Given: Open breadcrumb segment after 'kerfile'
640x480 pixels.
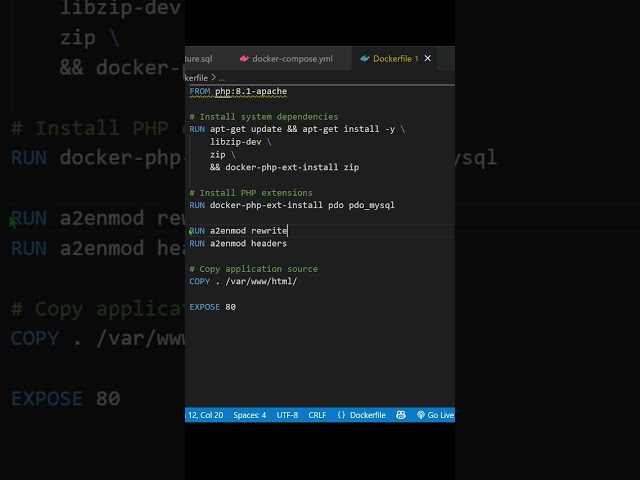Looking at the screenshot, I should (222, 78).
